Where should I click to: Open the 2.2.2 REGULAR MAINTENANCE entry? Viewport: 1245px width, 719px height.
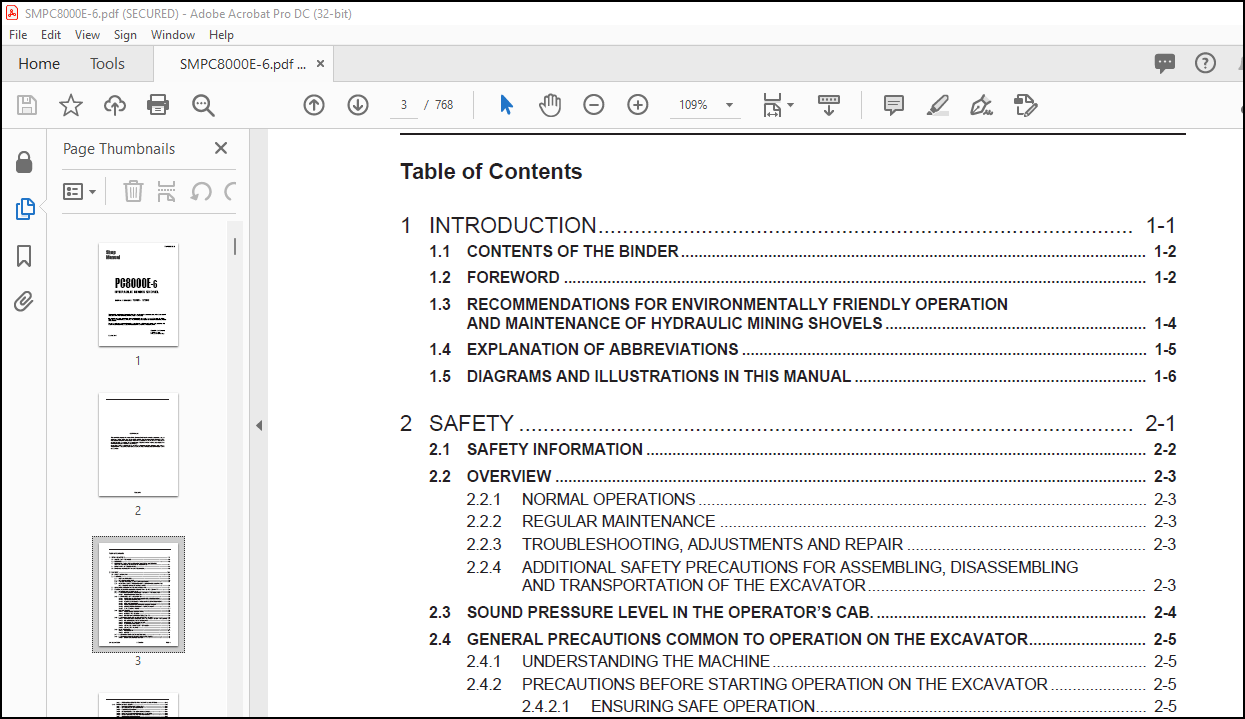pyautogui.click(x=821, y=521)
